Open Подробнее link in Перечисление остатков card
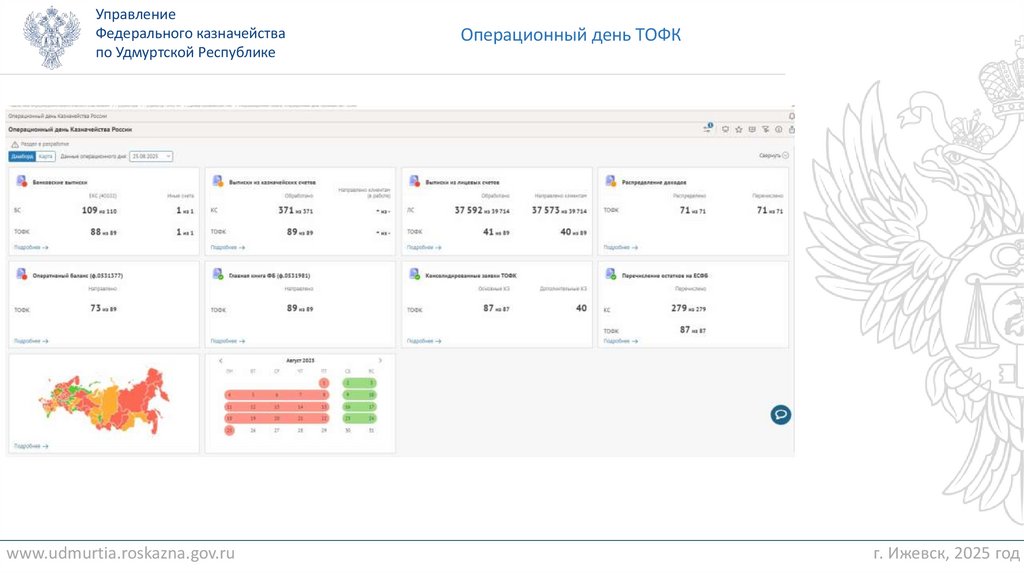Screen dimensions: 1024x574 620,340
